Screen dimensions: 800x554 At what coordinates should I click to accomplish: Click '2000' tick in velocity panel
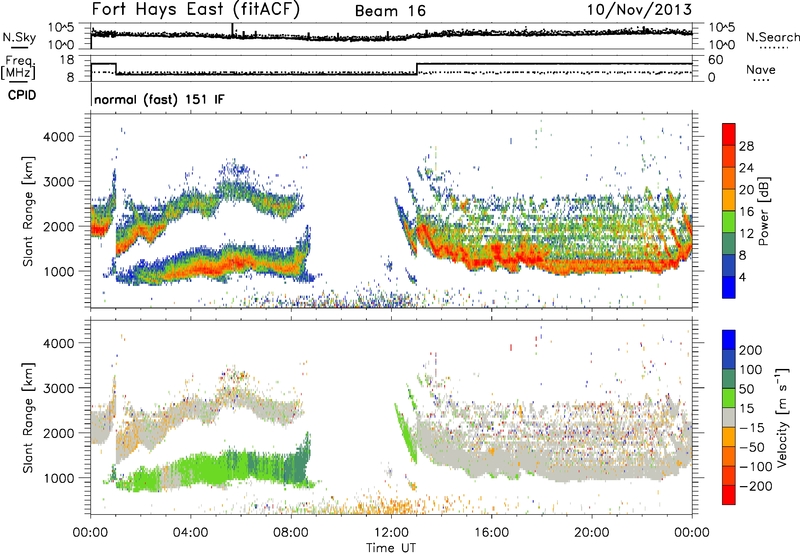58,433
